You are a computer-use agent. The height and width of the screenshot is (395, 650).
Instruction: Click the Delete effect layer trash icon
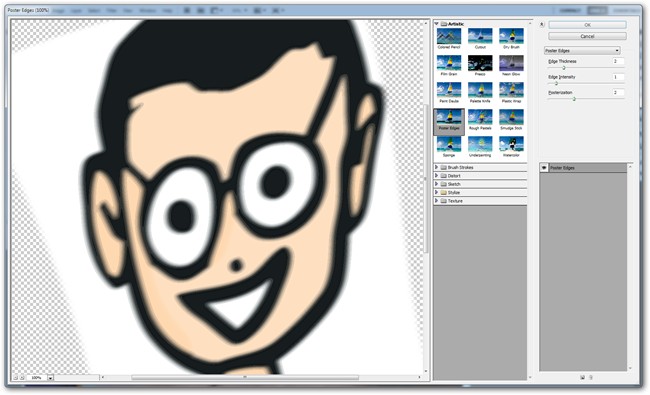(x=591, y=377)
